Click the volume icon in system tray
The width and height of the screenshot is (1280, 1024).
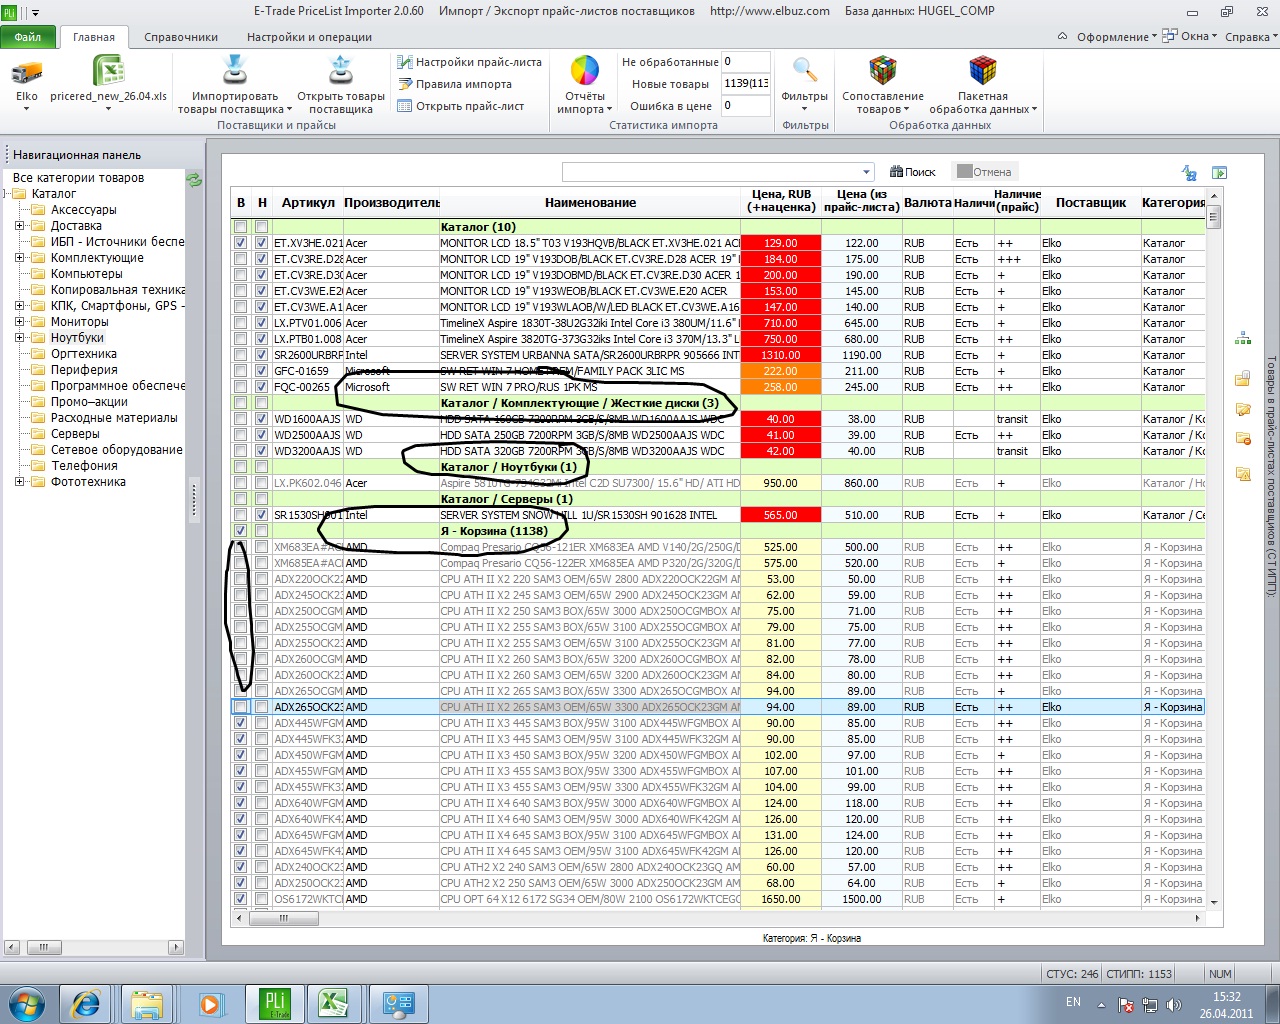(1173, 1004)
